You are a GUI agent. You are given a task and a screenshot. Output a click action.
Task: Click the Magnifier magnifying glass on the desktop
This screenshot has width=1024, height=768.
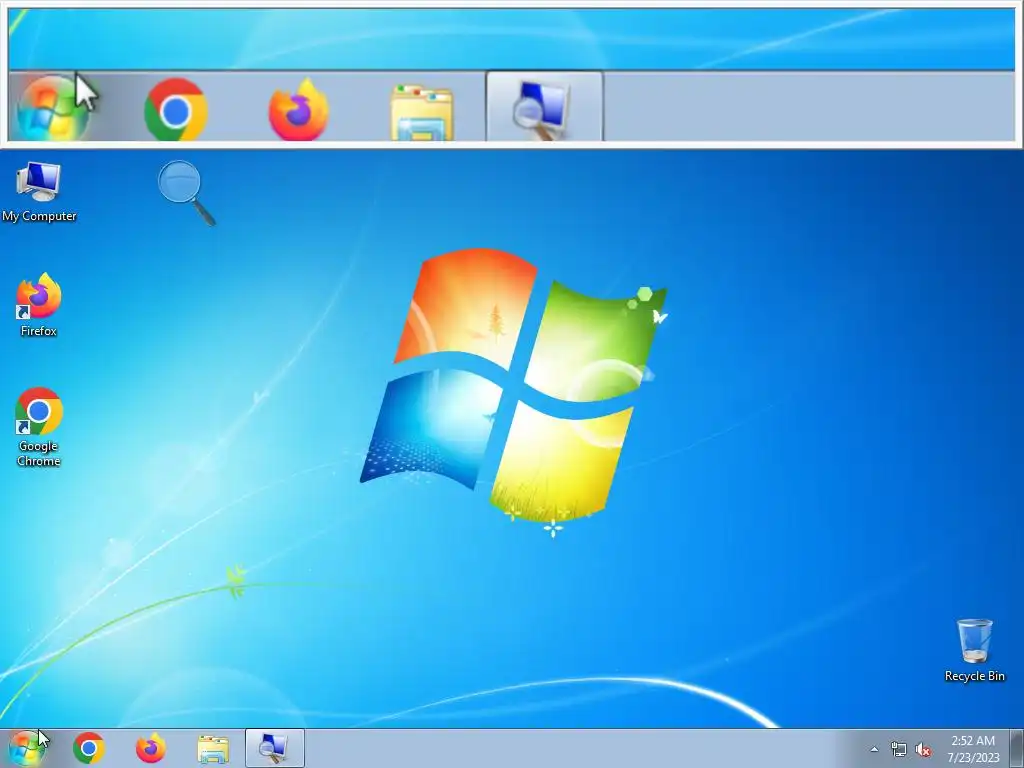tap(186, 193)
